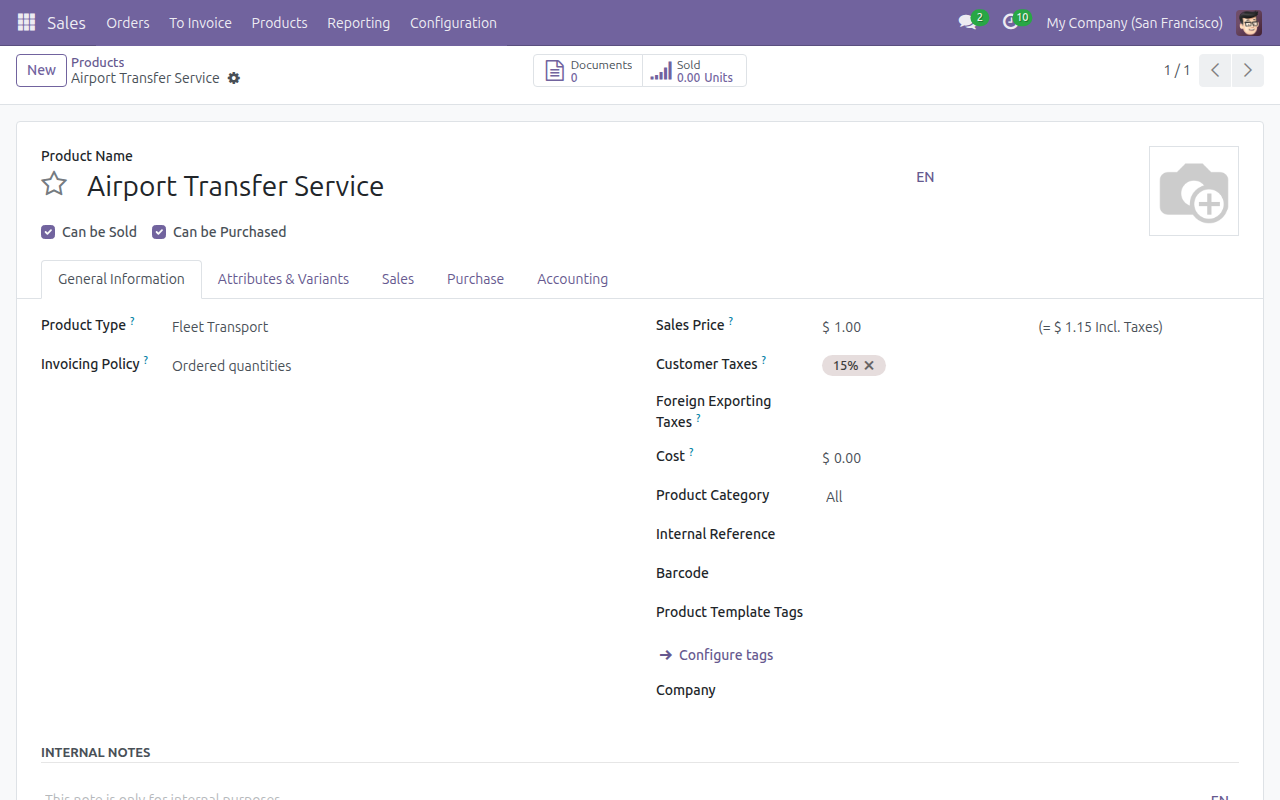
Task: Show help tooltip for Product Type
Action: [132, 321]
